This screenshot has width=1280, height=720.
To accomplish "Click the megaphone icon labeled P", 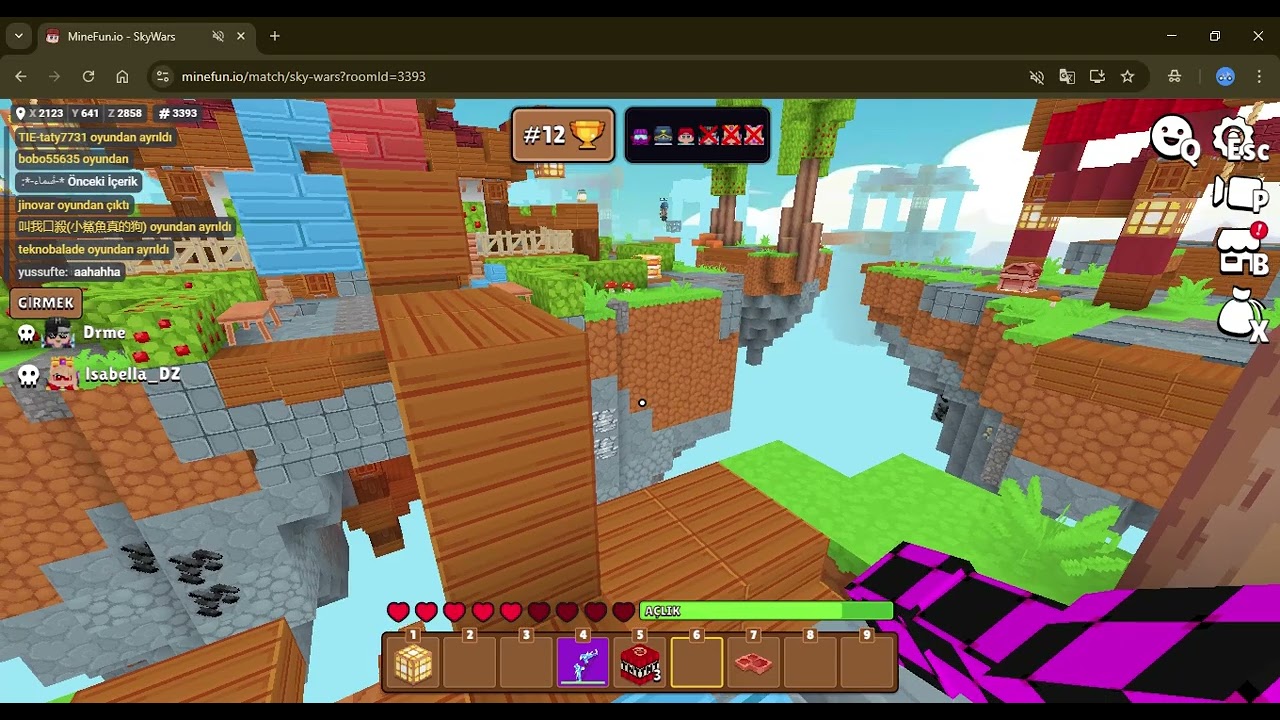I will [x=1240, y=194].
